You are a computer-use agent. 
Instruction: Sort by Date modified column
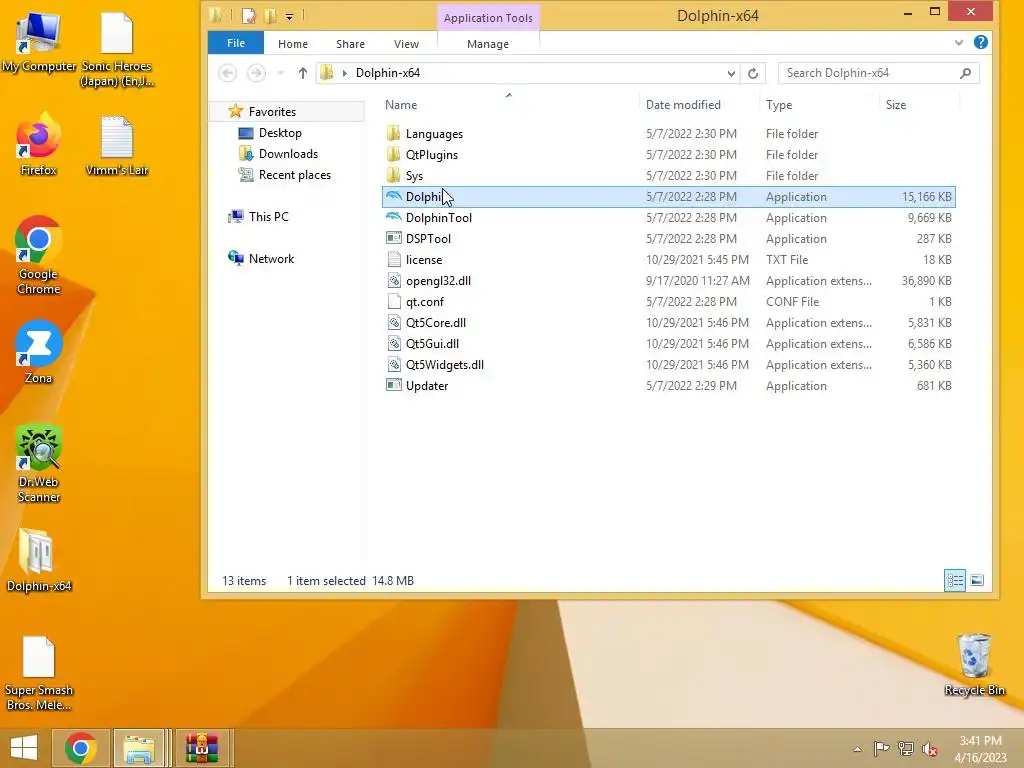(x=683, y=104)
